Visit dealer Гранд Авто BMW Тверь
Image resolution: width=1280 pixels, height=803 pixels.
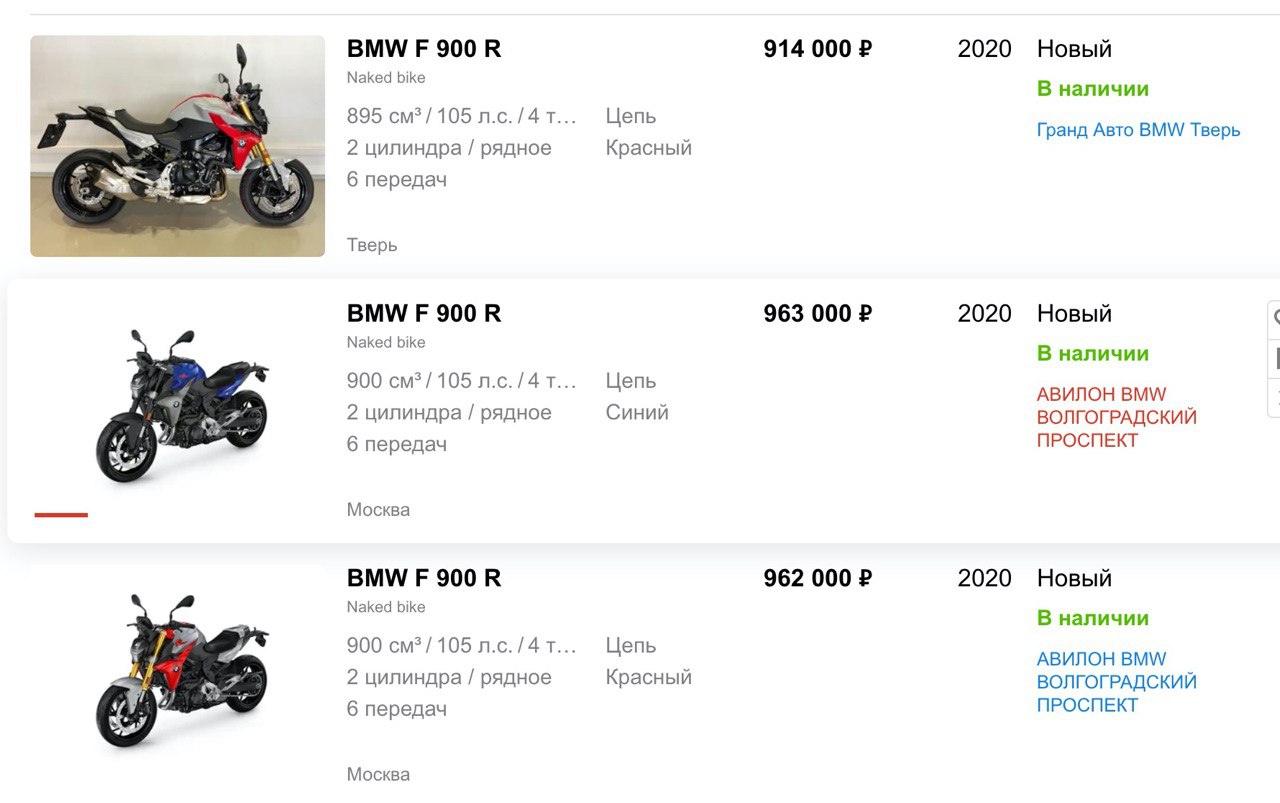coord(1138,130)
